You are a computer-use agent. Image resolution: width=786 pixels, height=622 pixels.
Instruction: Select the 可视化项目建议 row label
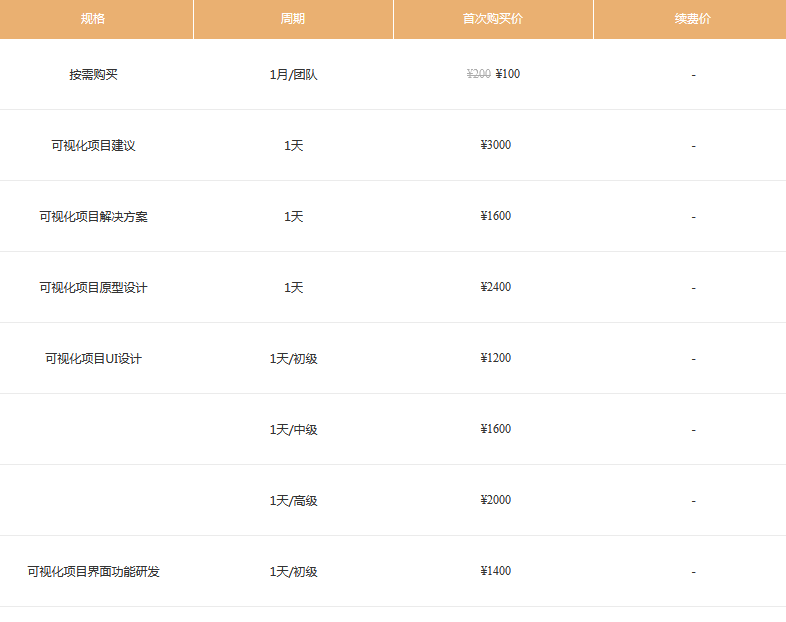coord(93,145)
